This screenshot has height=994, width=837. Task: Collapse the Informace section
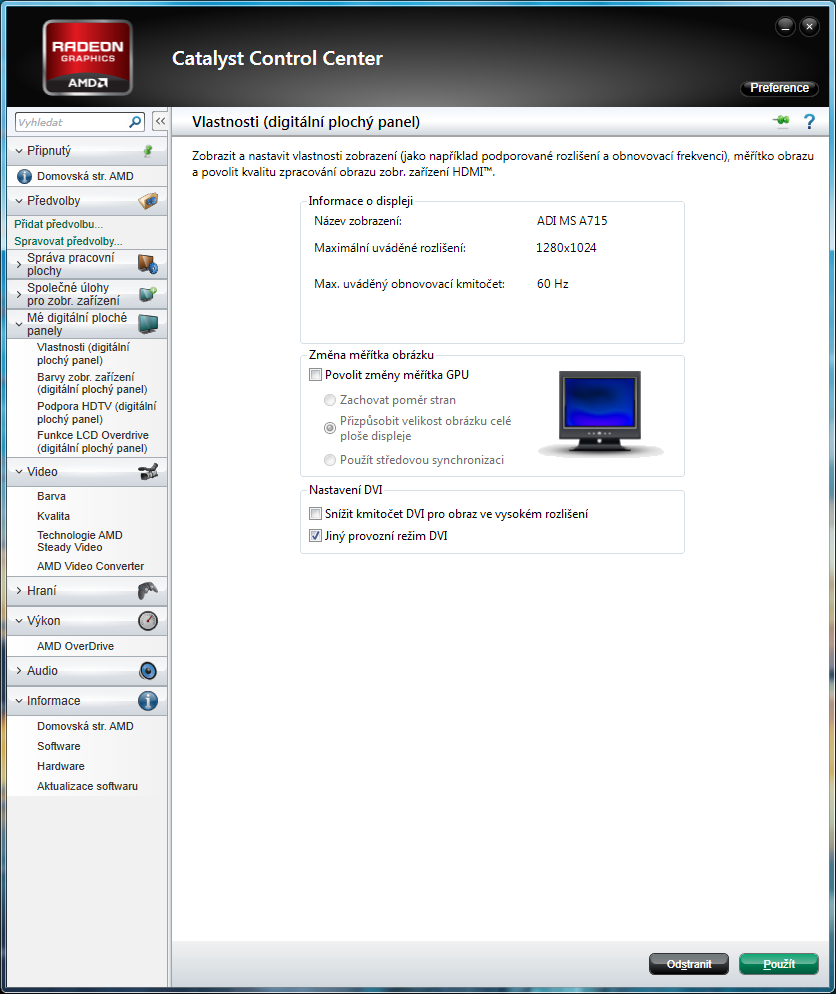point(19,700)
